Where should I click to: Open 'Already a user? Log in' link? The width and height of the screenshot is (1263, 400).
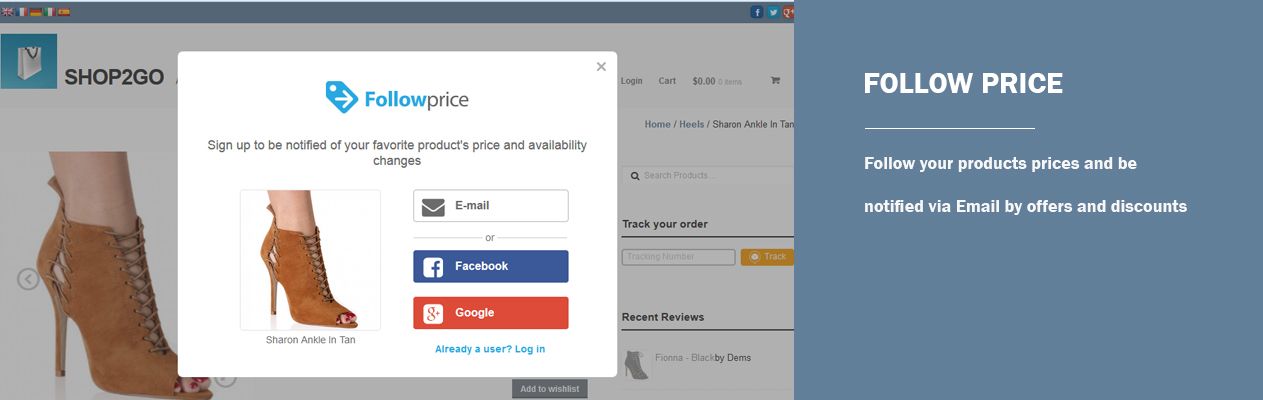click(490, 349)
